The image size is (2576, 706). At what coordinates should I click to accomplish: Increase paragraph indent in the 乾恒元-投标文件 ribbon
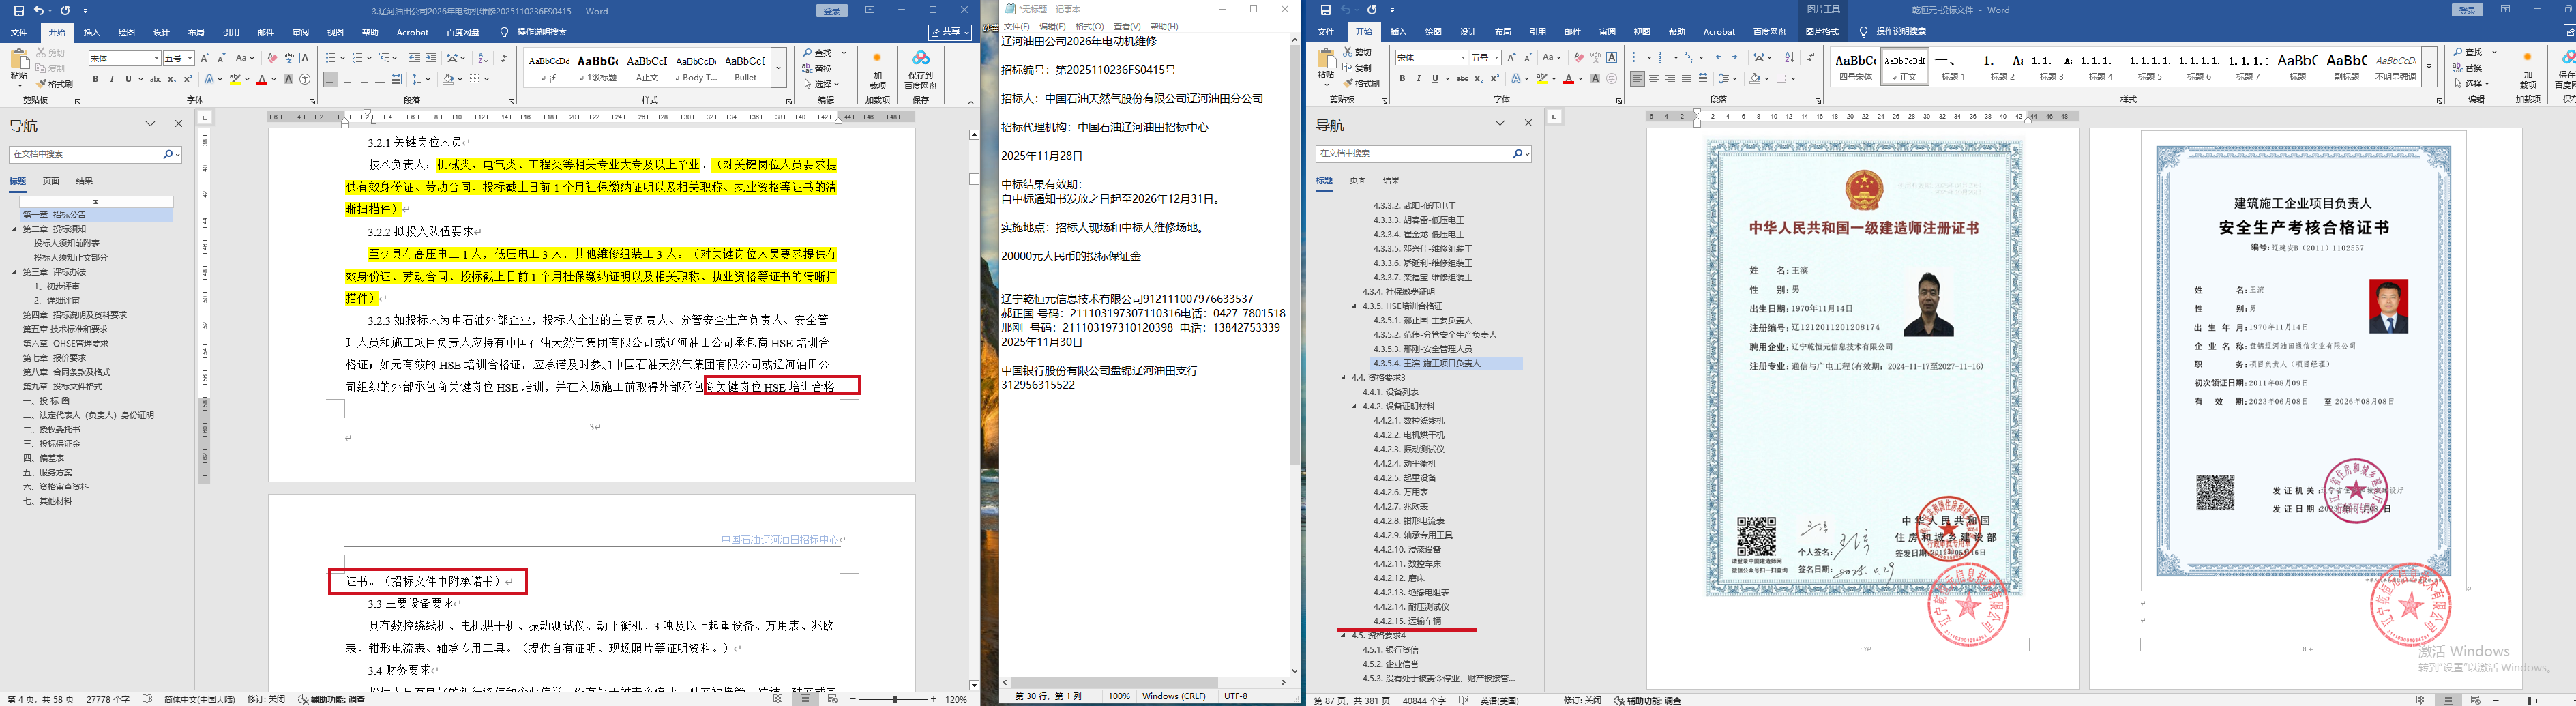tap(1738, 57)
